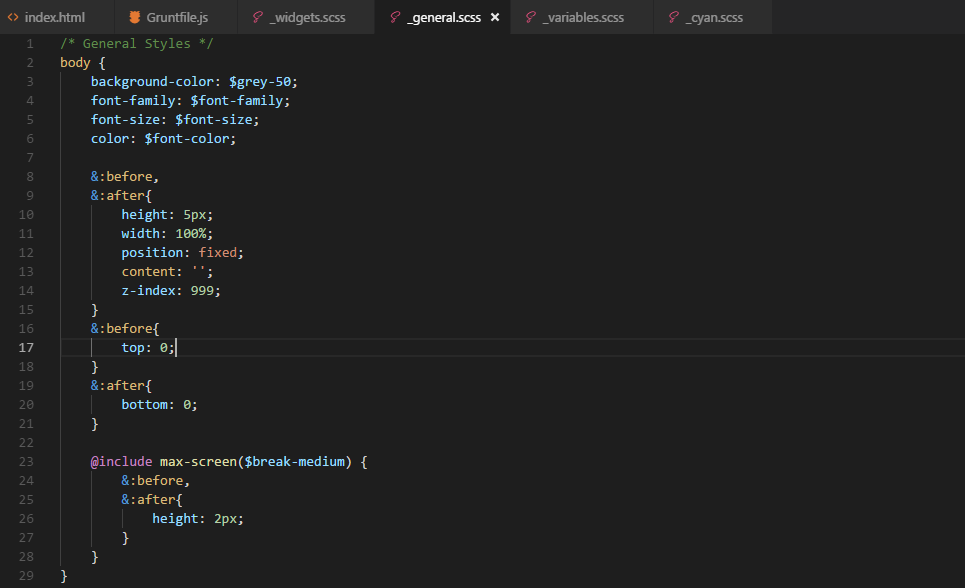Click the z-index value 999
The image size is (965, 588).
[x=202, y=290]
